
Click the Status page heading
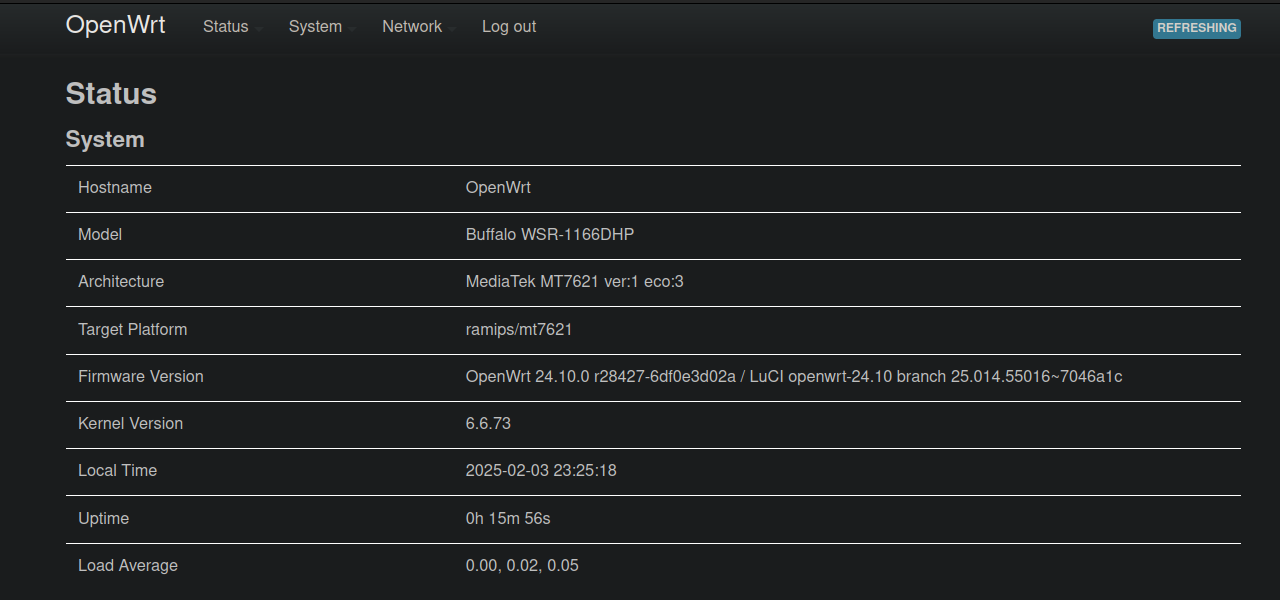coord(110,93)
